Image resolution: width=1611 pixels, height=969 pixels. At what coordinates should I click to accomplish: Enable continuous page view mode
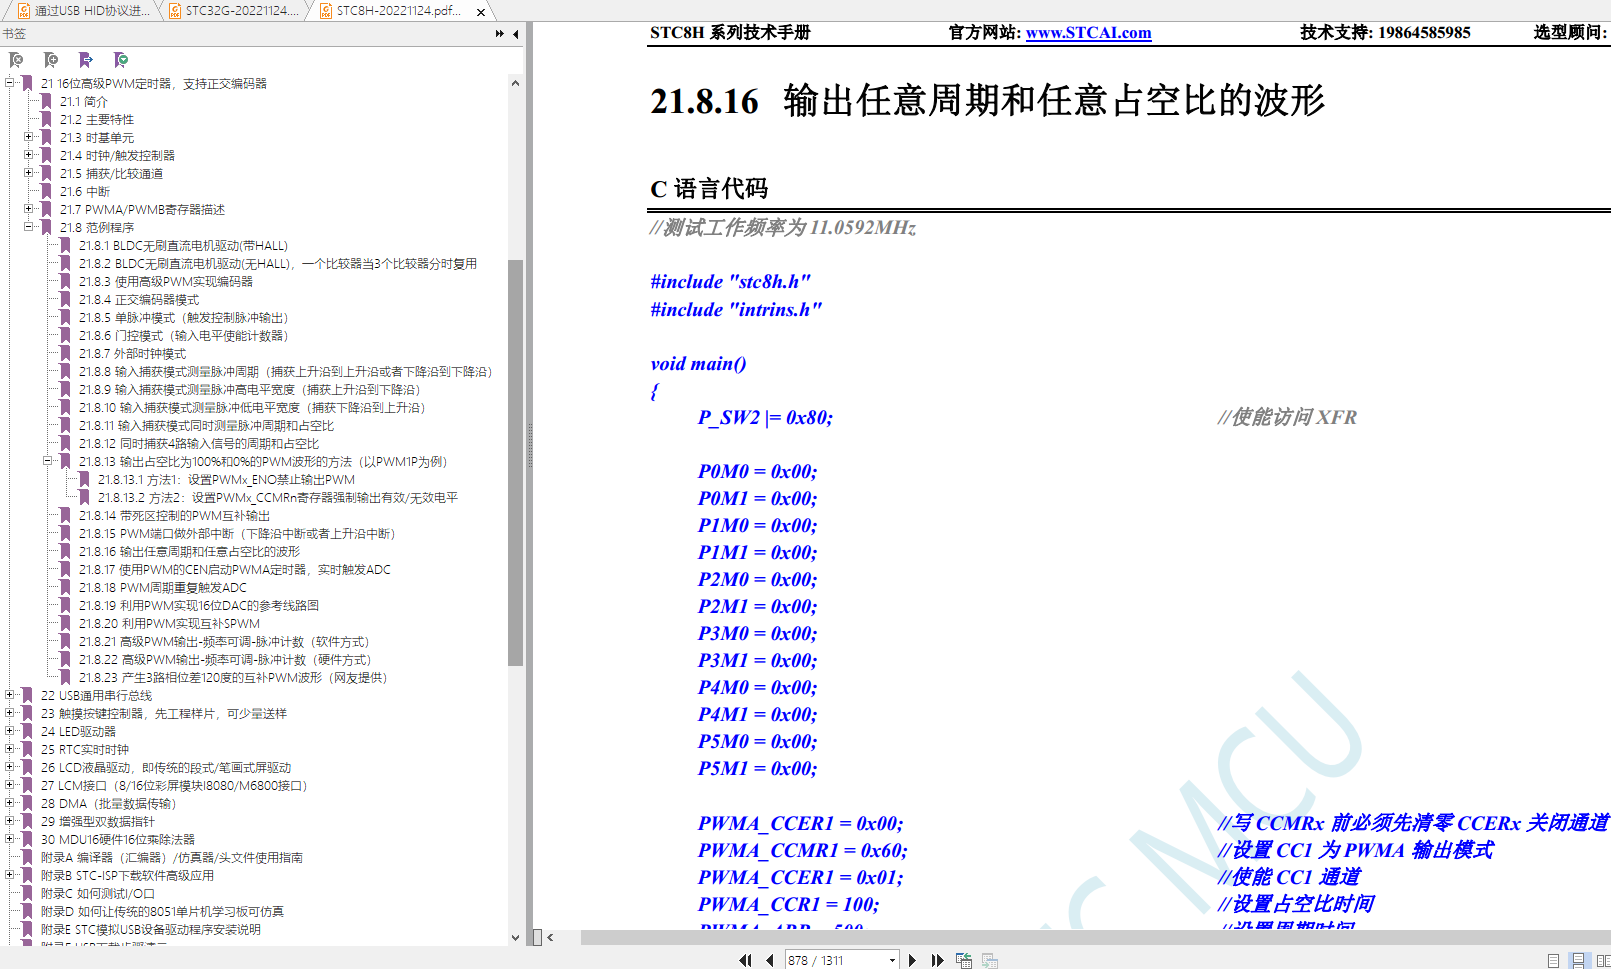pos(1578,960)
